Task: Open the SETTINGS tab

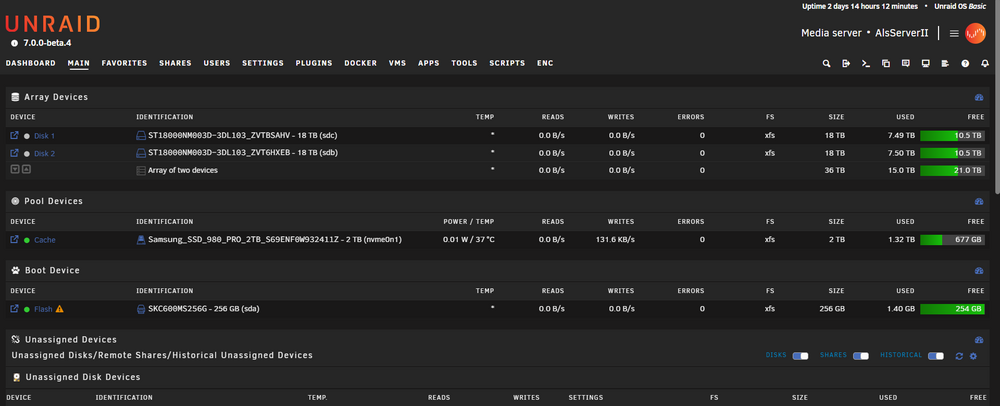Action: click(263, 63)
